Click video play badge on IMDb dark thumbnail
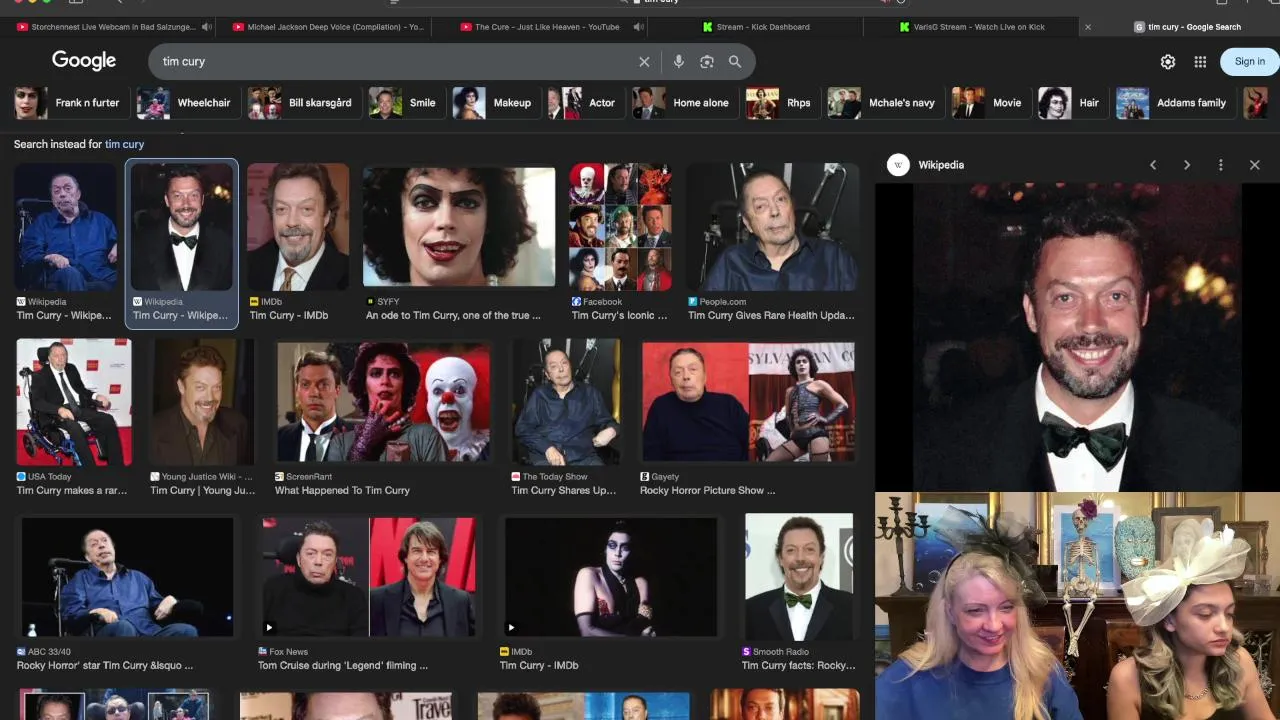Viewport: 1280px width, 720px height. pyautogui.click(x=511, y=628)
